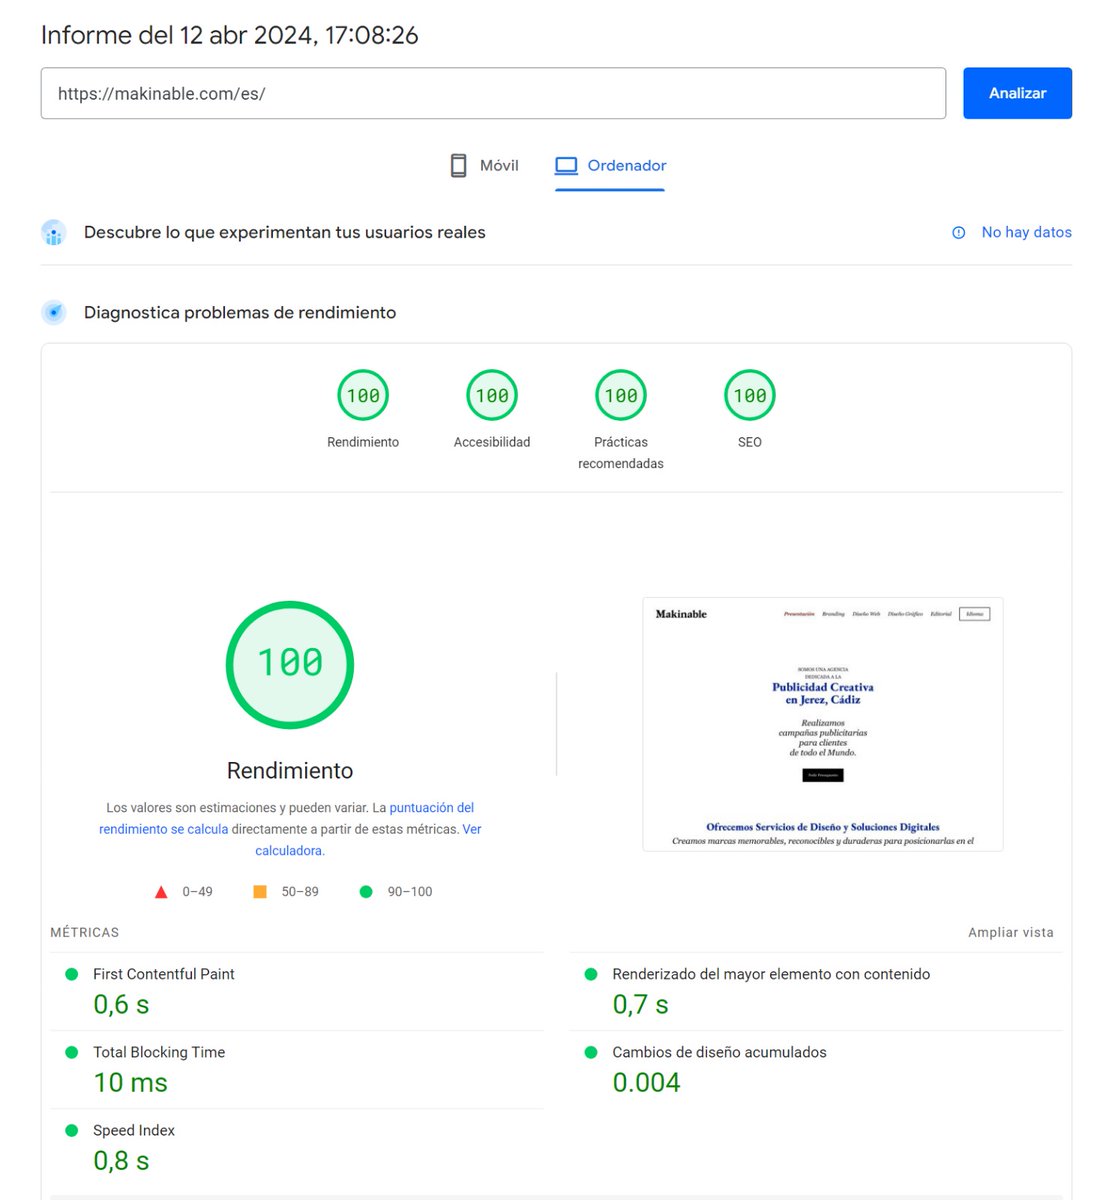1106x1200 pixels.
Task: Click green dot beside First Contentful Paint
Action: point(71,974)
